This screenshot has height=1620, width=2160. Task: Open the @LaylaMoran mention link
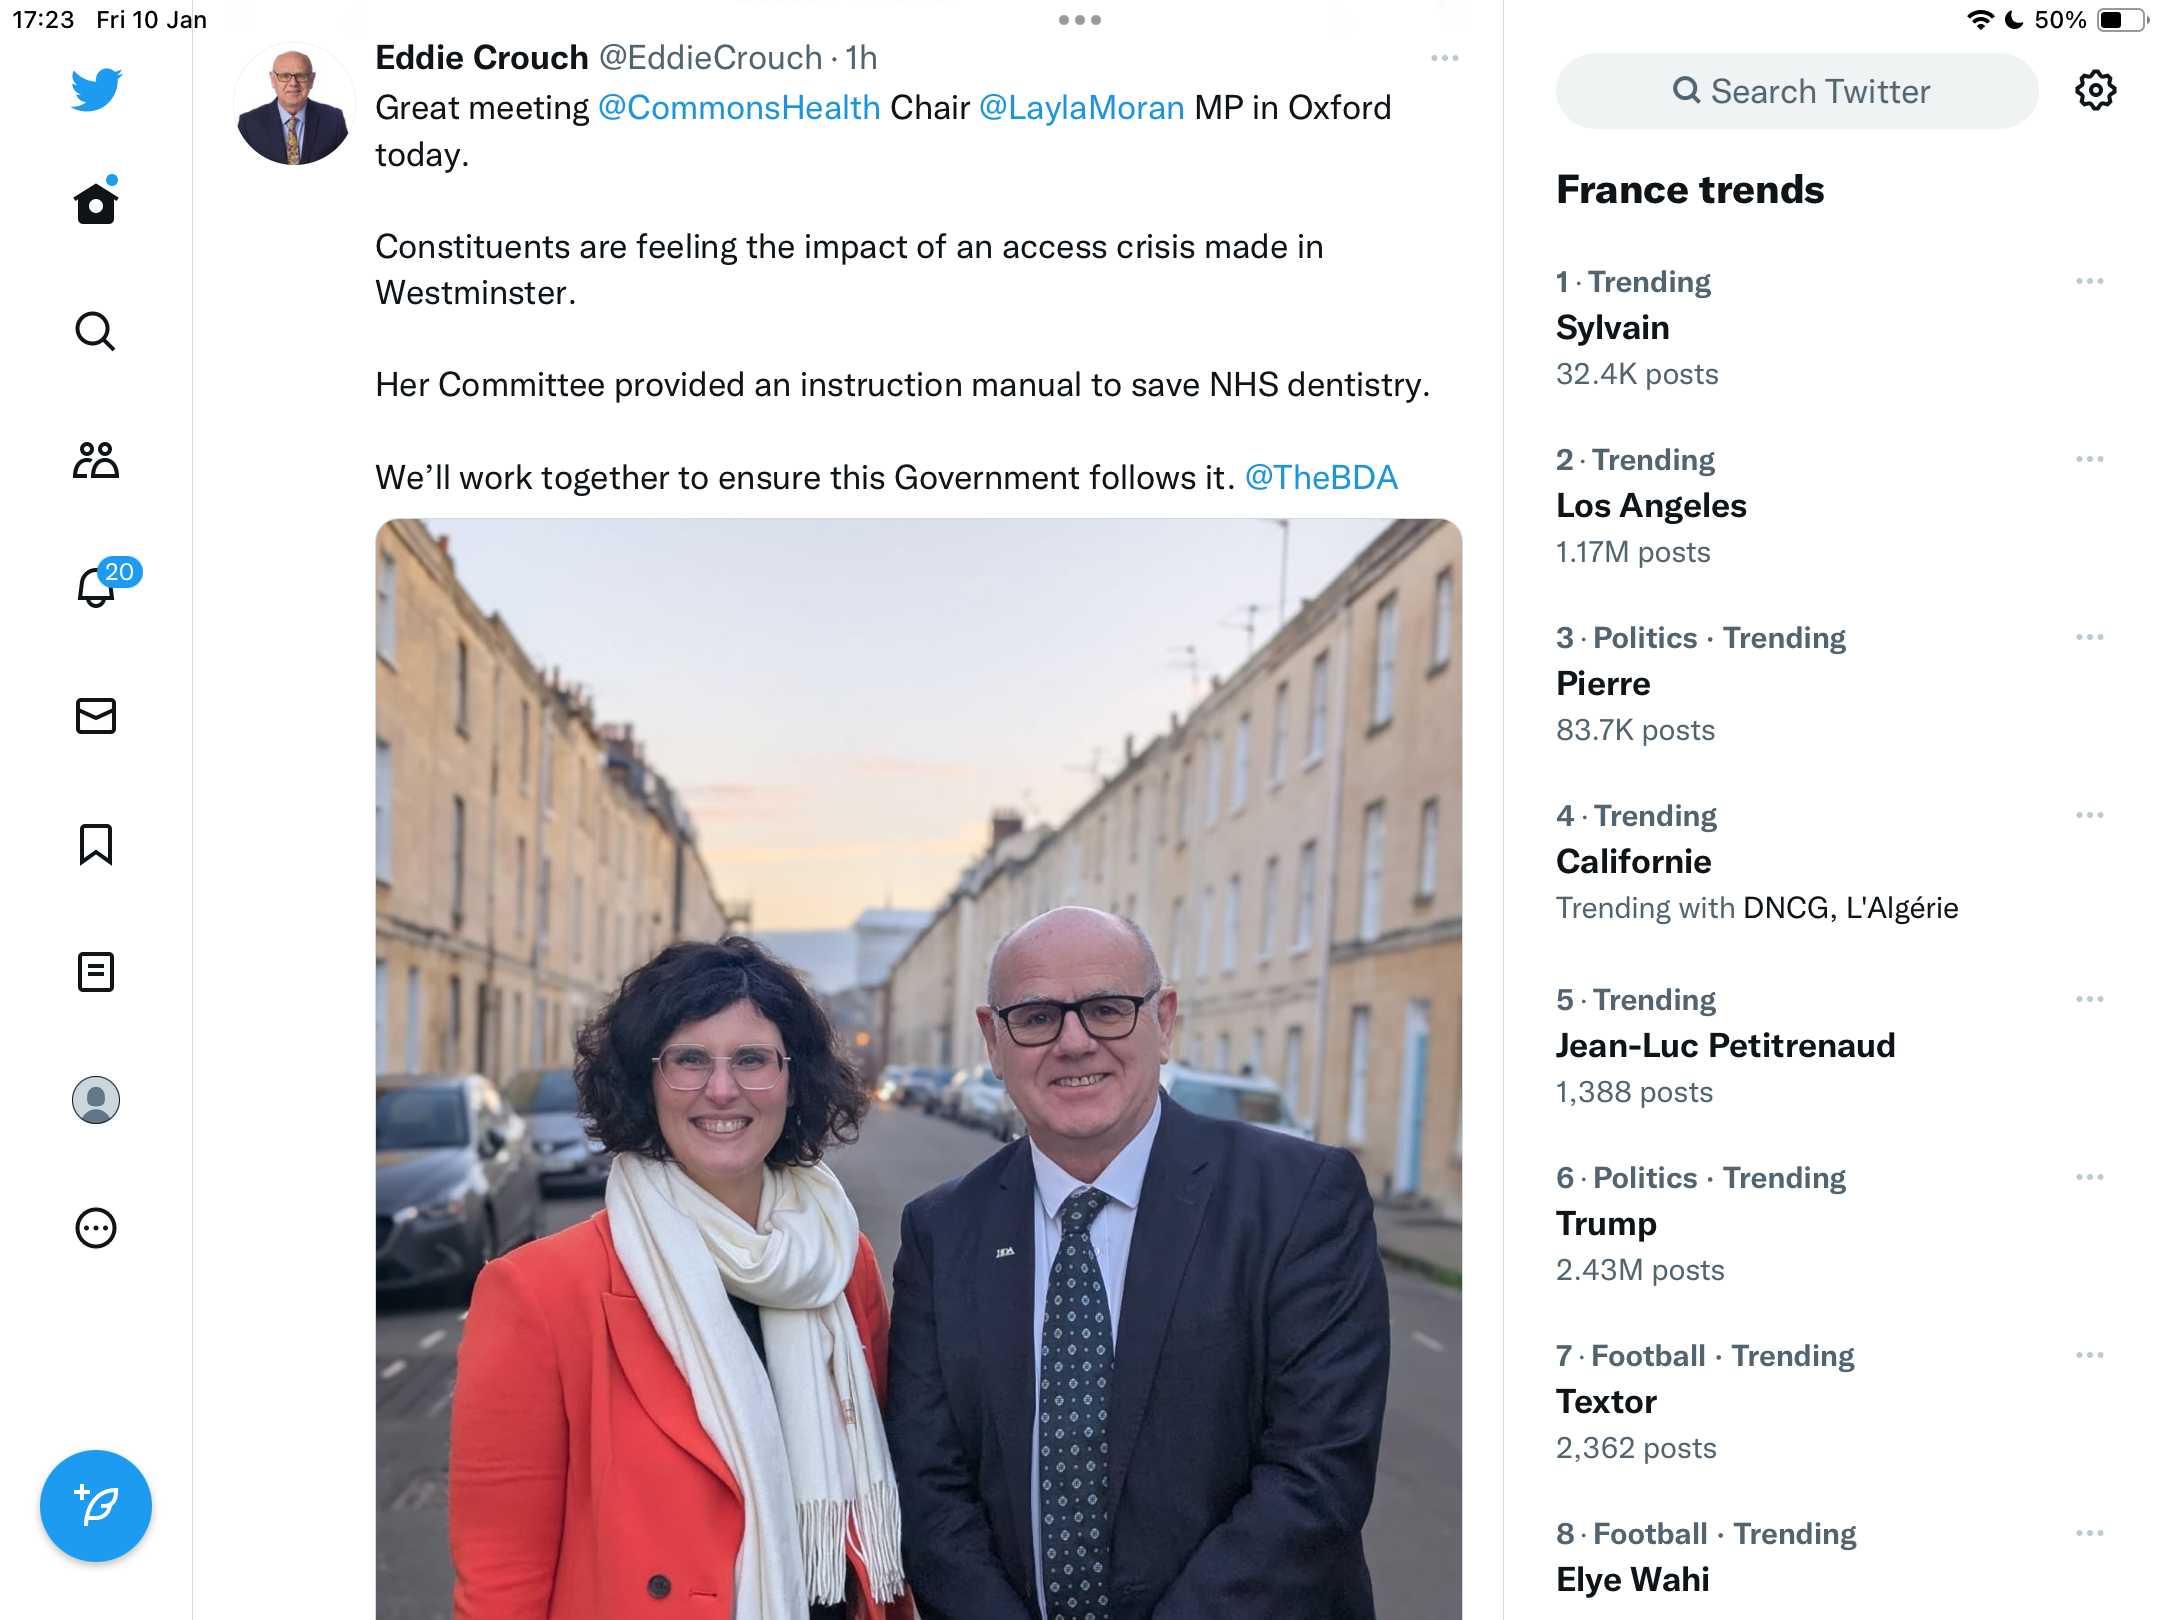point(1082,107)
